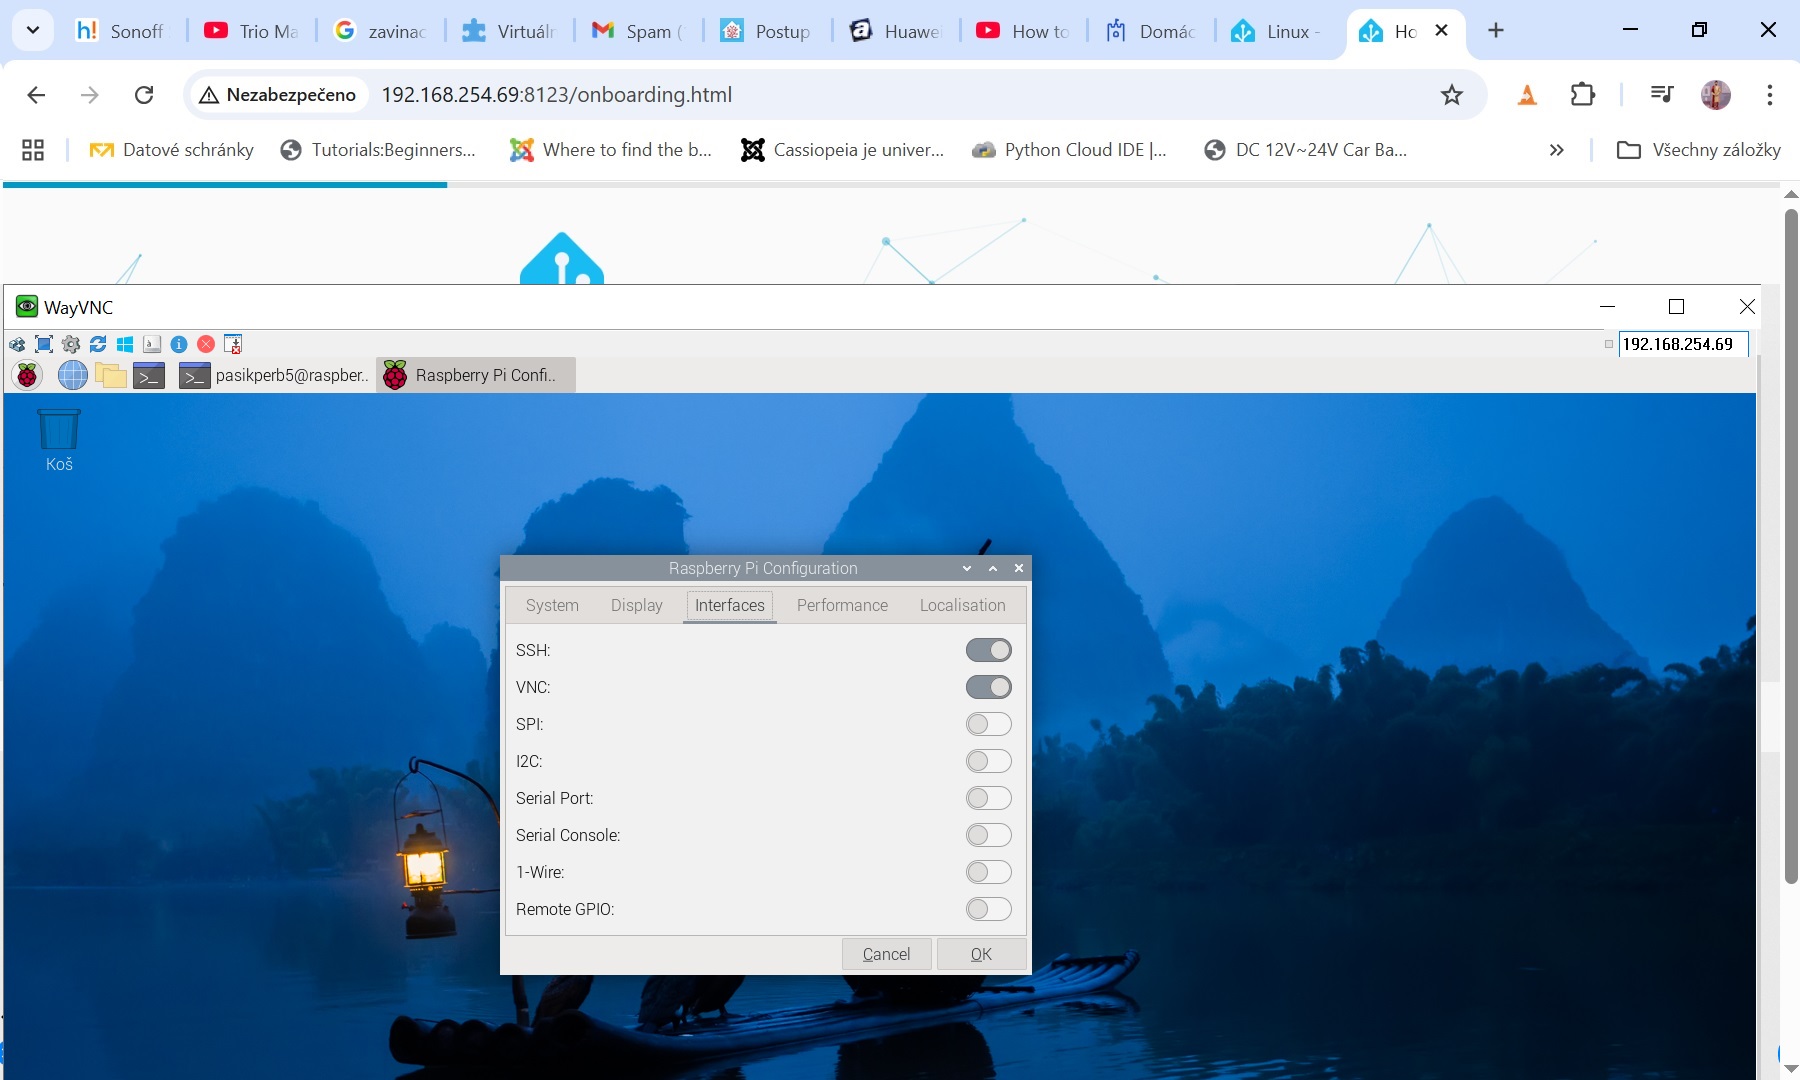This screenshot has width=1800, height=1080.
Task: Enable the SPI interface
Action: tap(989, 724)
